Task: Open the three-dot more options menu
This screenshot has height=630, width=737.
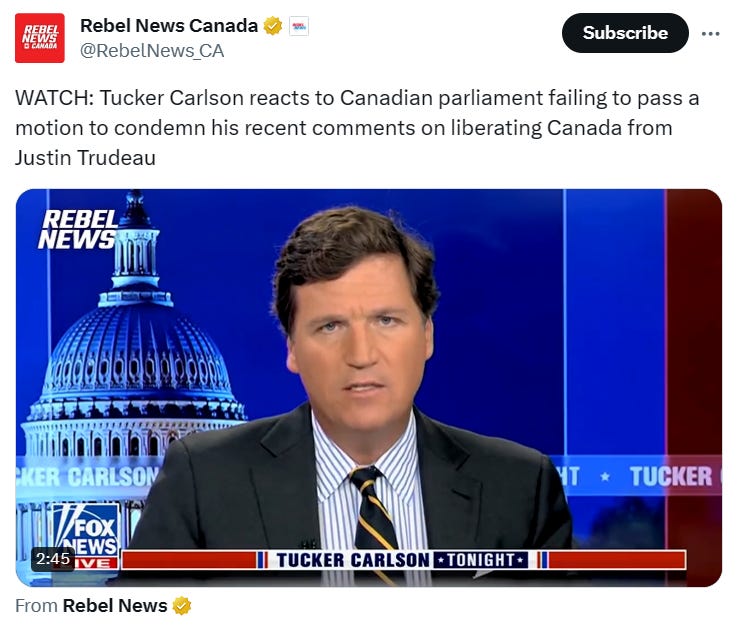Action: point(710,33)
